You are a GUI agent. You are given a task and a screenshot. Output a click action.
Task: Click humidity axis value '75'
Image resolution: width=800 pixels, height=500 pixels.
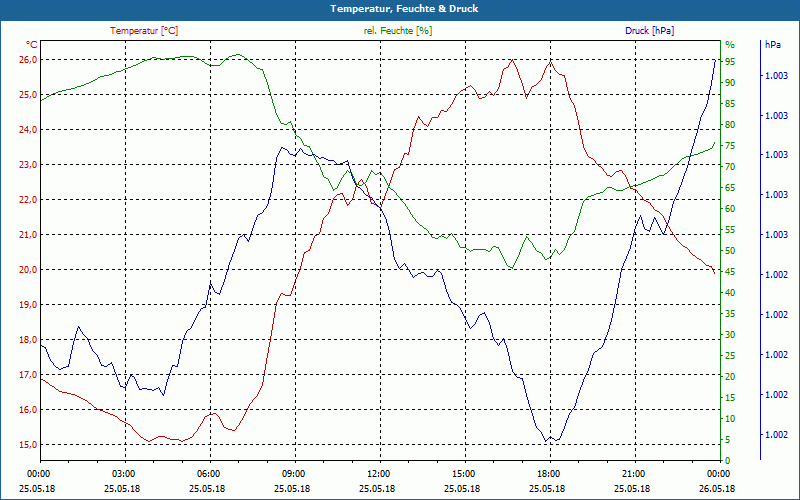click(730, 146)
